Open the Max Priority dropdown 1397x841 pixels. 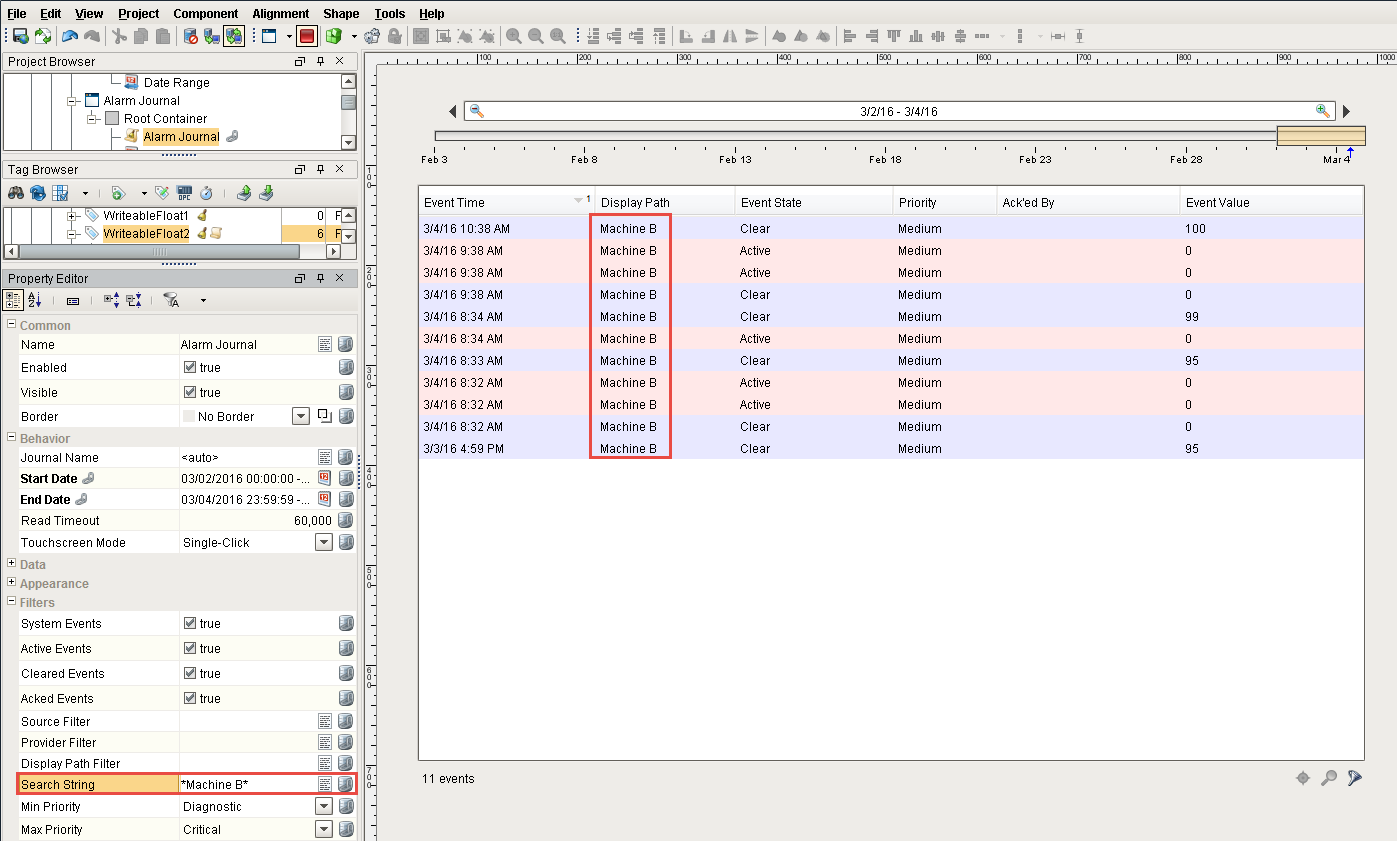[x=323, y=829]
